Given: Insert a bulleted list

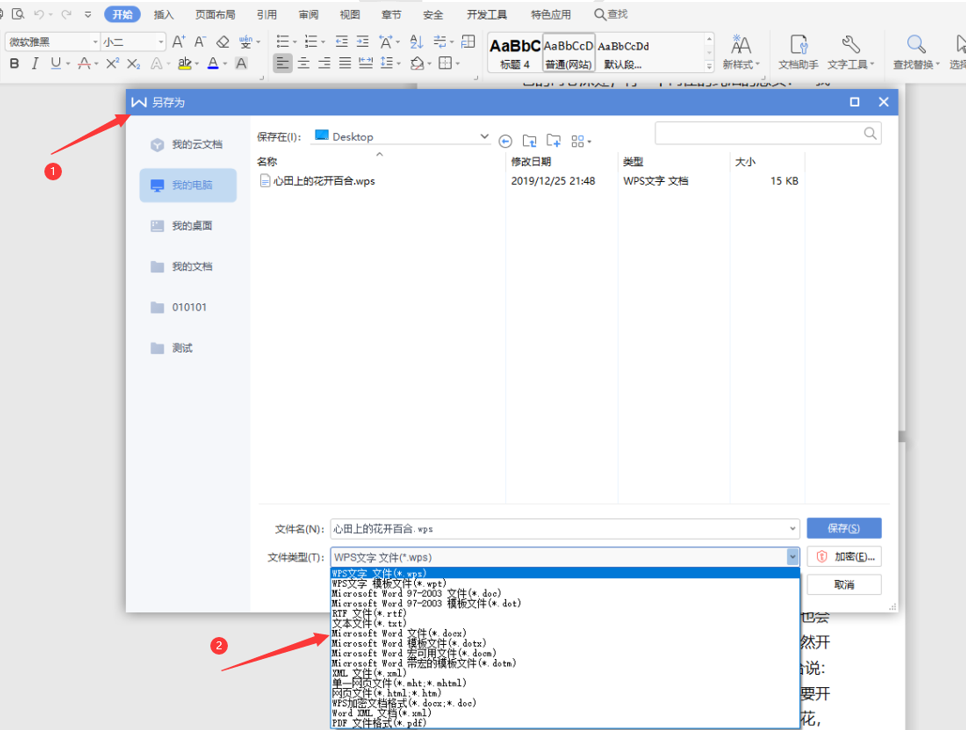Looking at the screenshot, I should click(x=283, y=41).
